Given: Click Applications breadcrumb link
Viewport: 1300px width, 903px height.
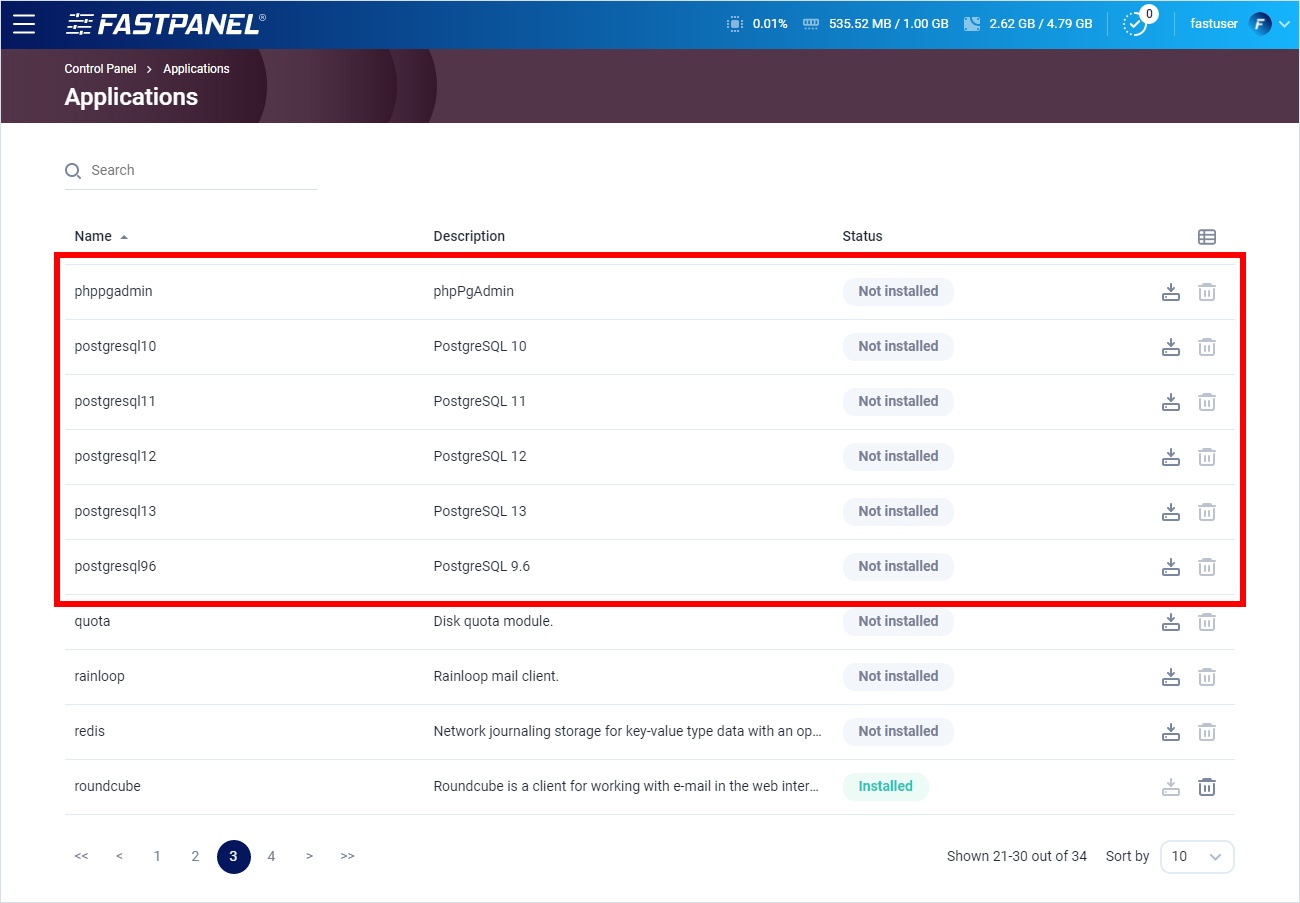Looking at the screenshot, I should pyautogui.click(x=196, y=69).
